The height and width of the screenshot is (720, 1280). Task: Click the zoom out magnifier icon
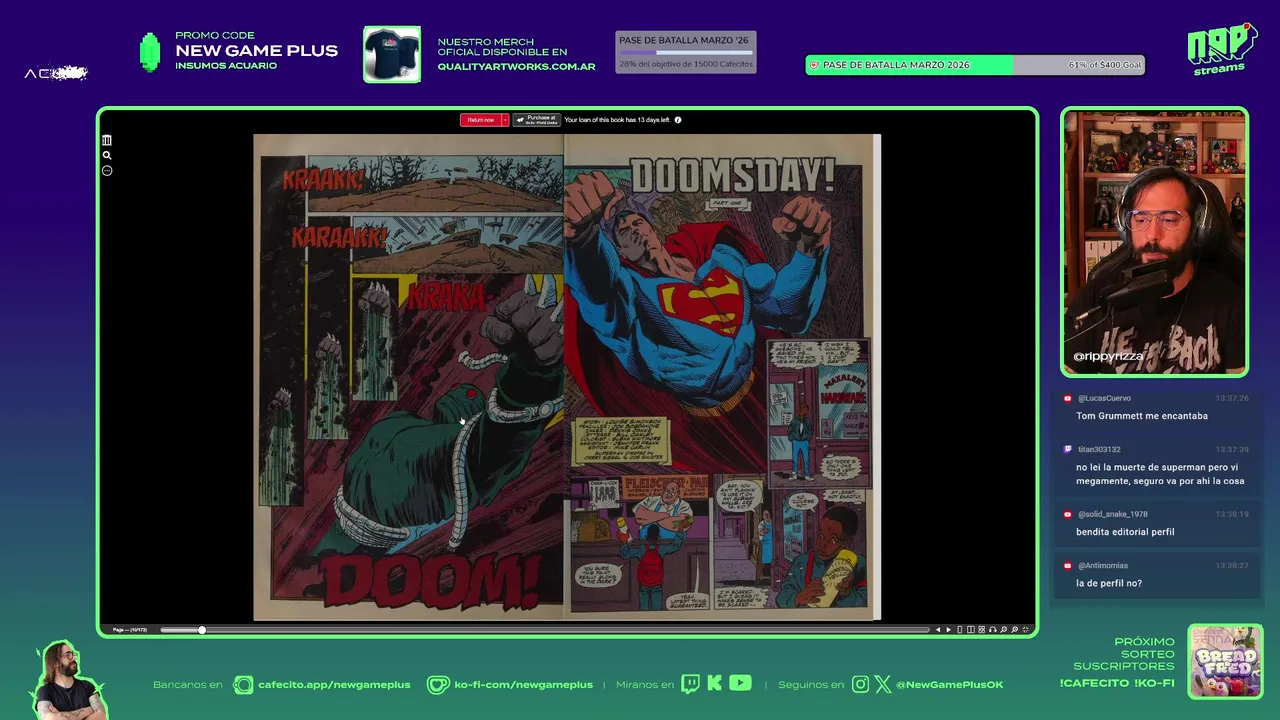(x=1004, y=630)
